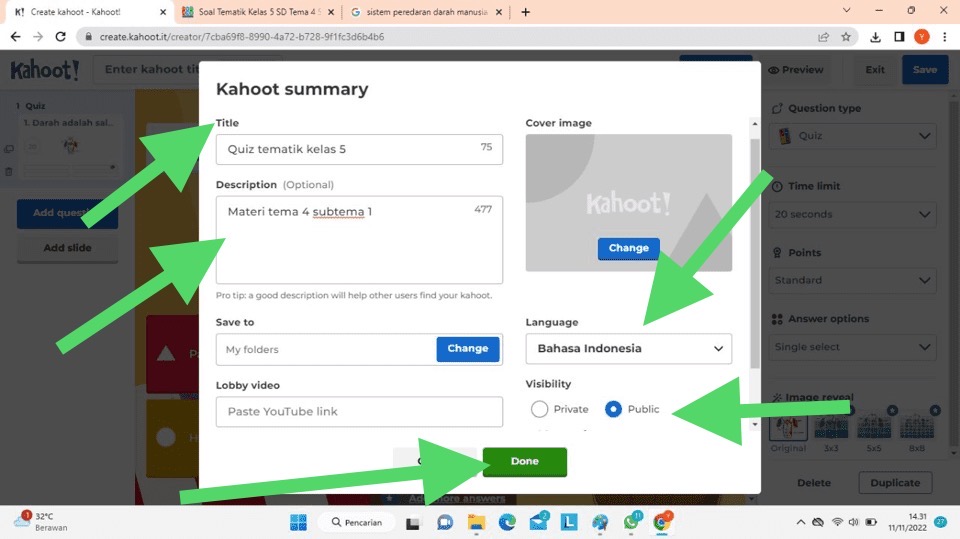Screen dimensions: 960x539
Task: Open the weather widget 32°C Berawan
Action: (40, 522)
